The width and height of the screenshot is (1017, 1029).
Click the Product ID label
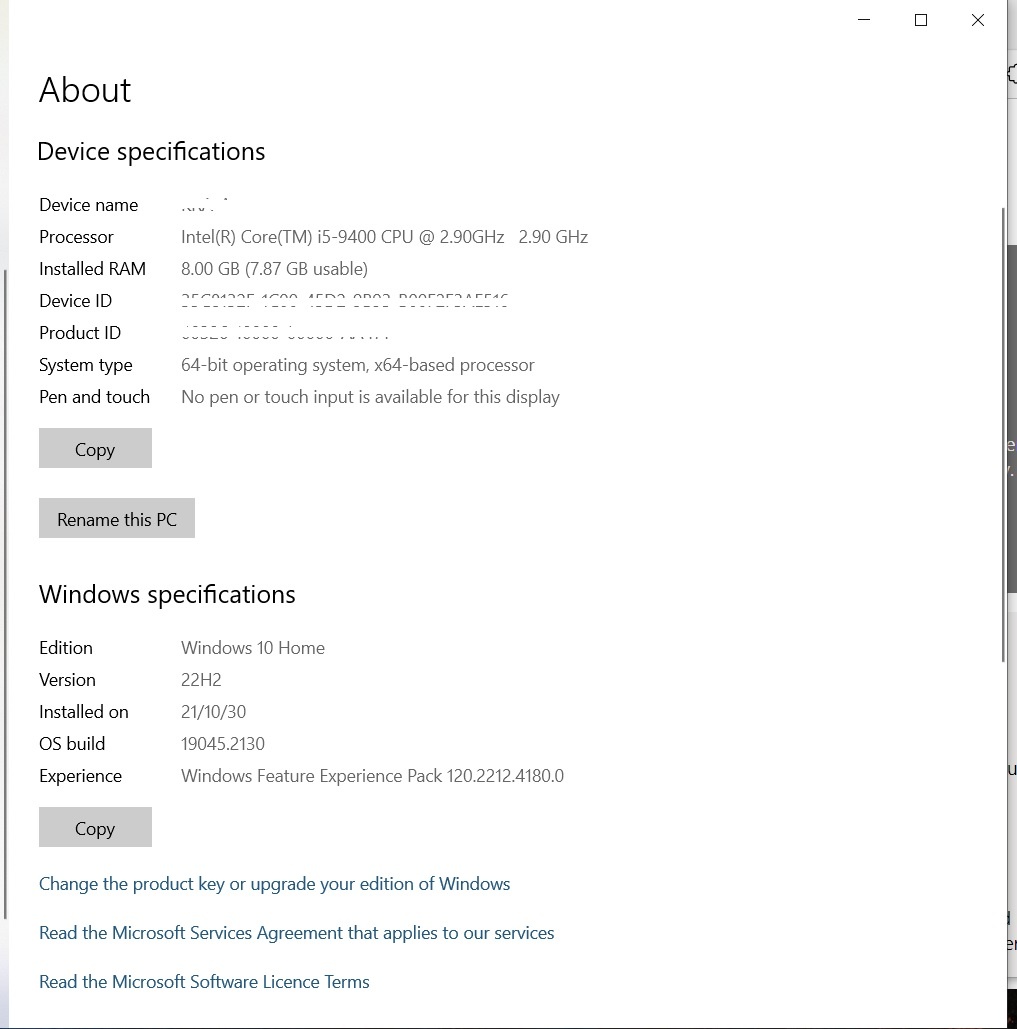point(80,333)
